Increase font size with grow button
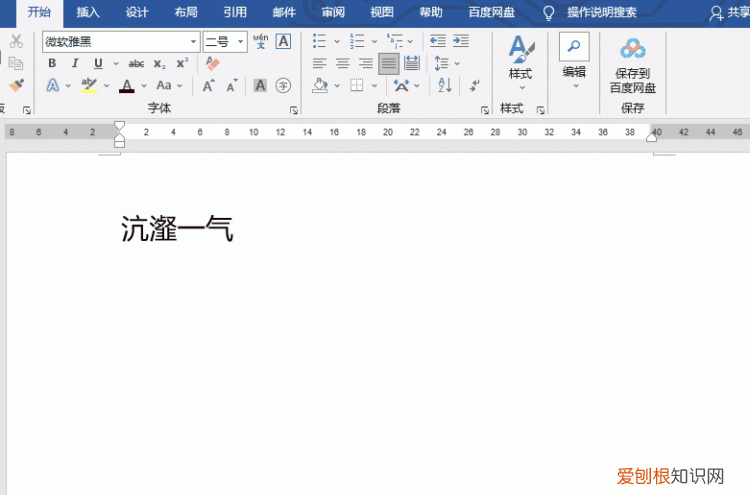The width and height of the screenshot is (750, 495). pyautogui.click(x=209, y=86)
